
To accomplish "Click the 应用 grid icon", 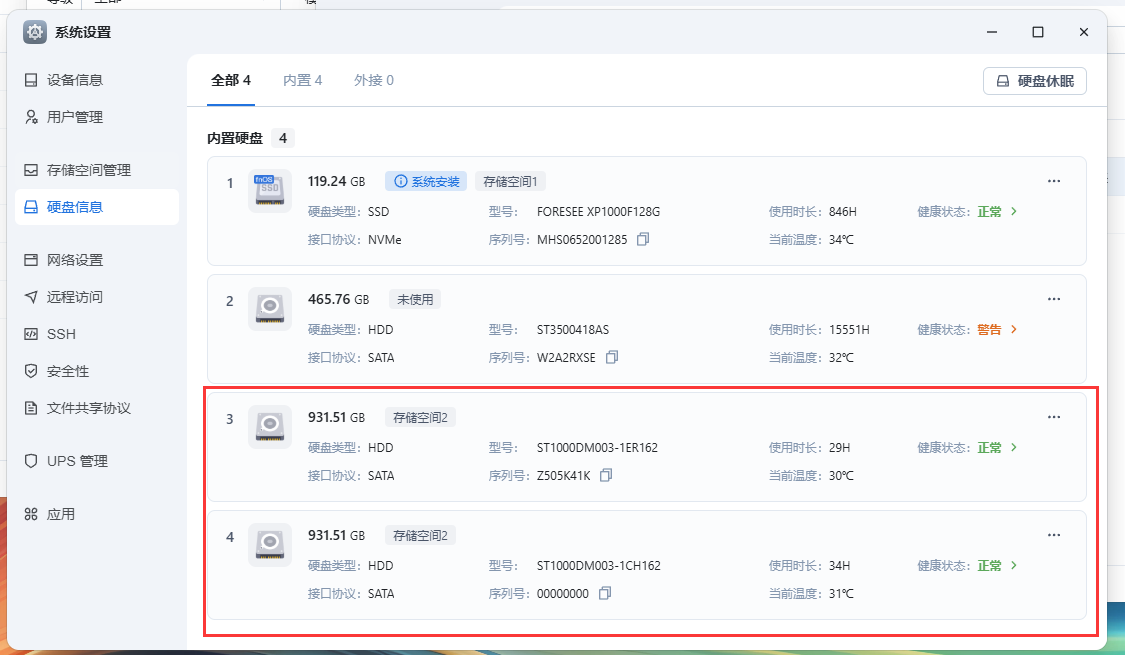I will [x=31, y=514].
